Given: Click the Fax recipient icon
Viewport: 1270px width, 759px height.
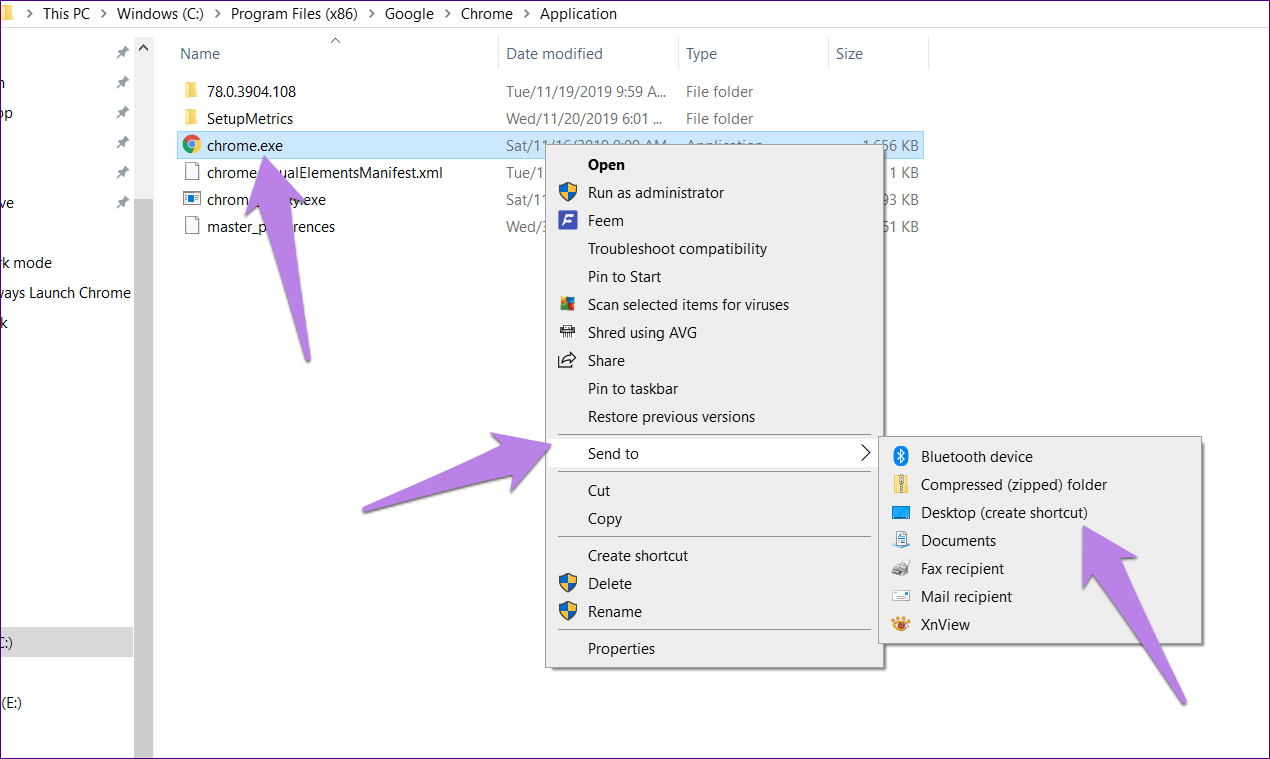Looking at the screenshot, I should (x=901, y=568).
